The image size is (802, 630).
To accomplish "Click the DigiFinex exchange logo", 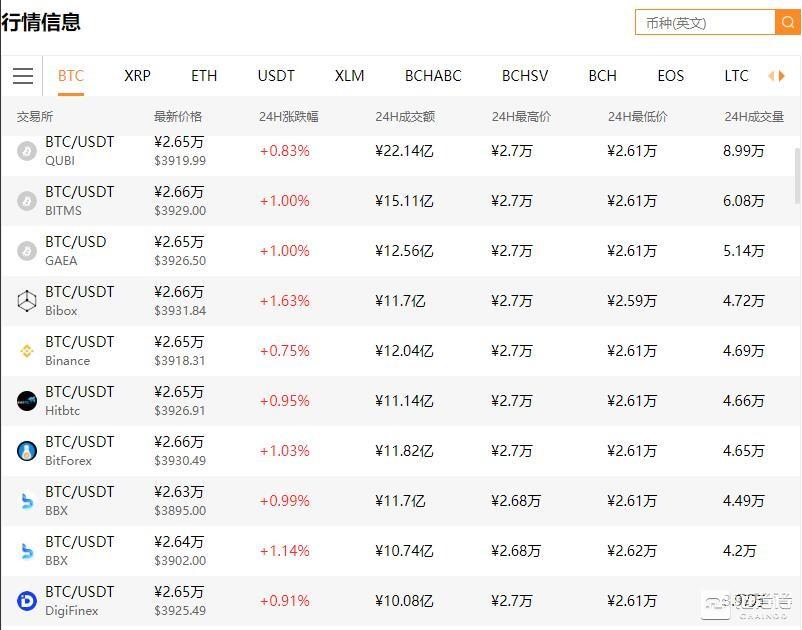I will point(27,601).
